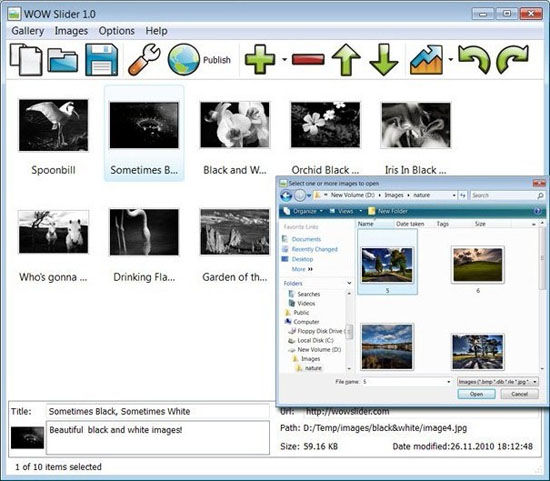Open the file type filter combo box
Screen dimensions: 550x481
point(498,381)
